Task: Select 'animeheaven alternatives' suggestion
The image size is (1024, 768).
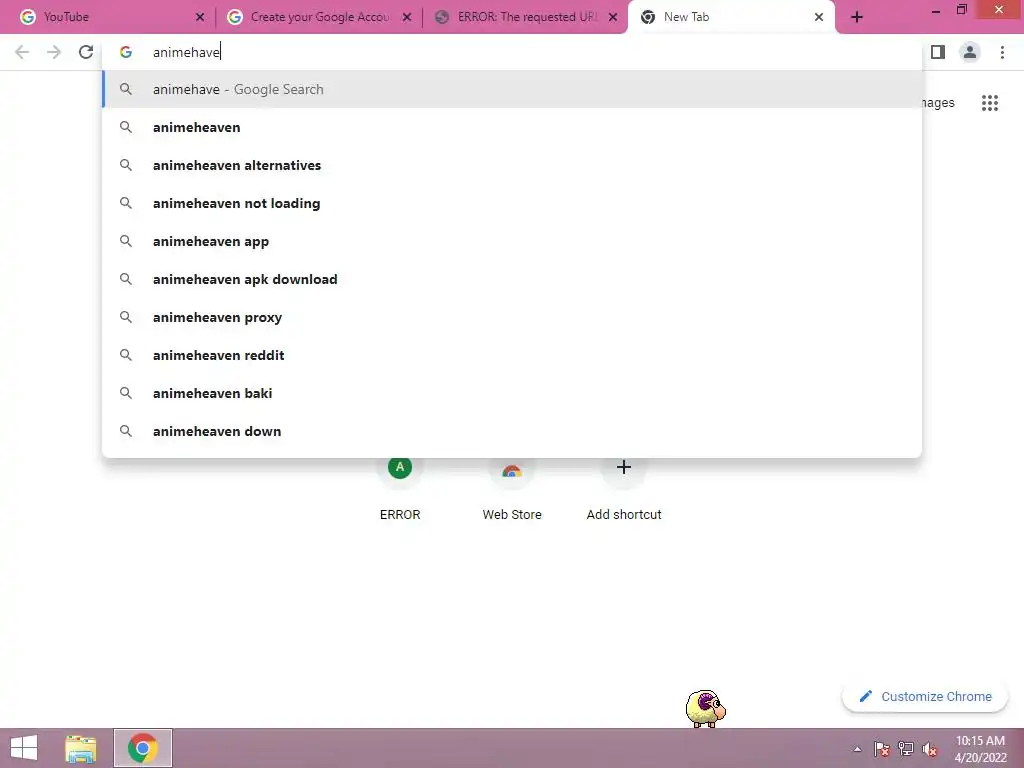Action: (x=512, y=165)
